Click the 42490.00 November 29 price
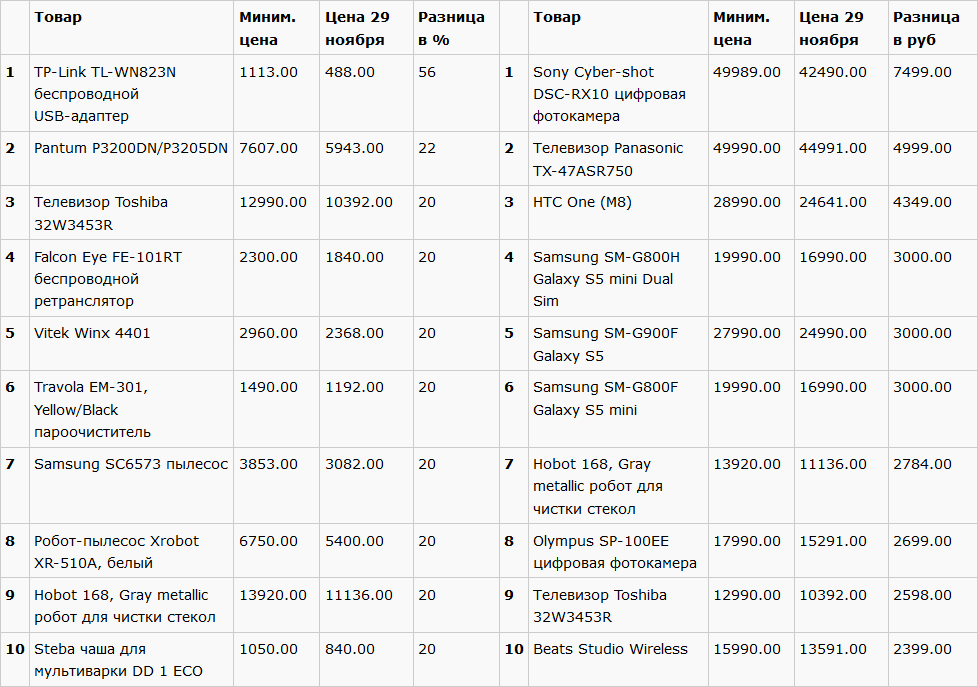 click(832, 72)
